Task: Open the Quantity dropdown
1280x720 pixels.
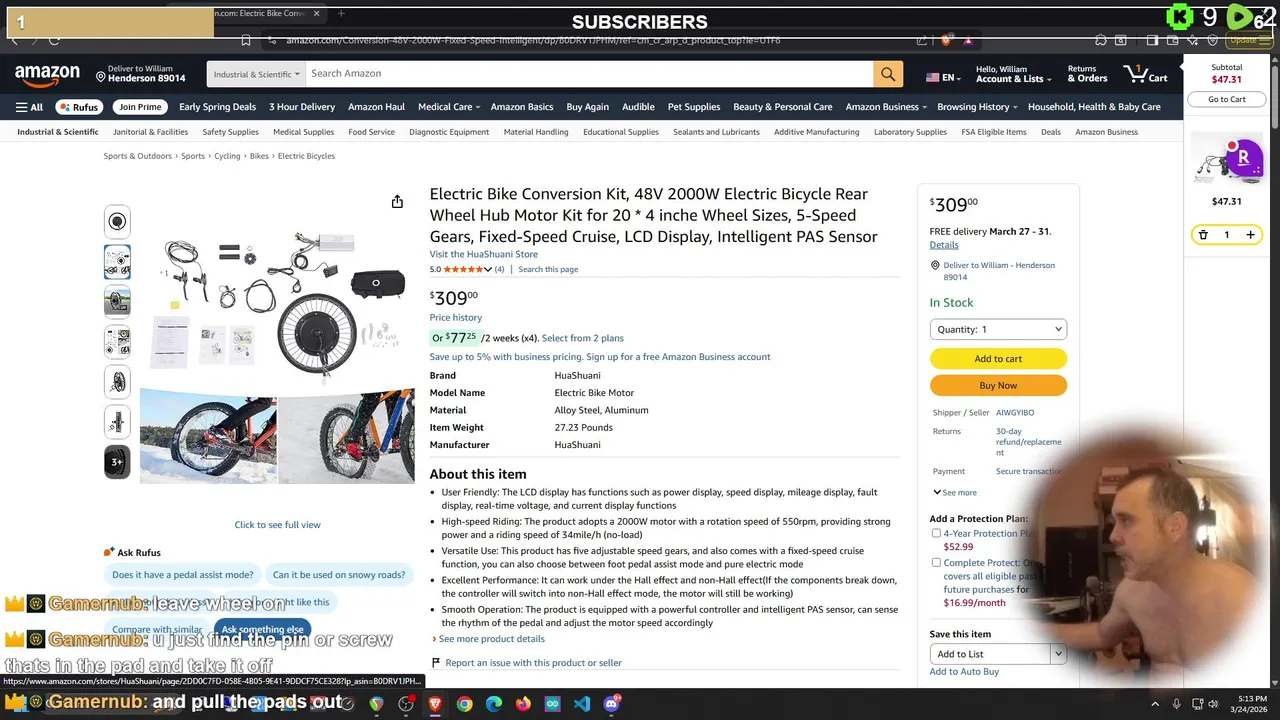Action: click(998, 329)
